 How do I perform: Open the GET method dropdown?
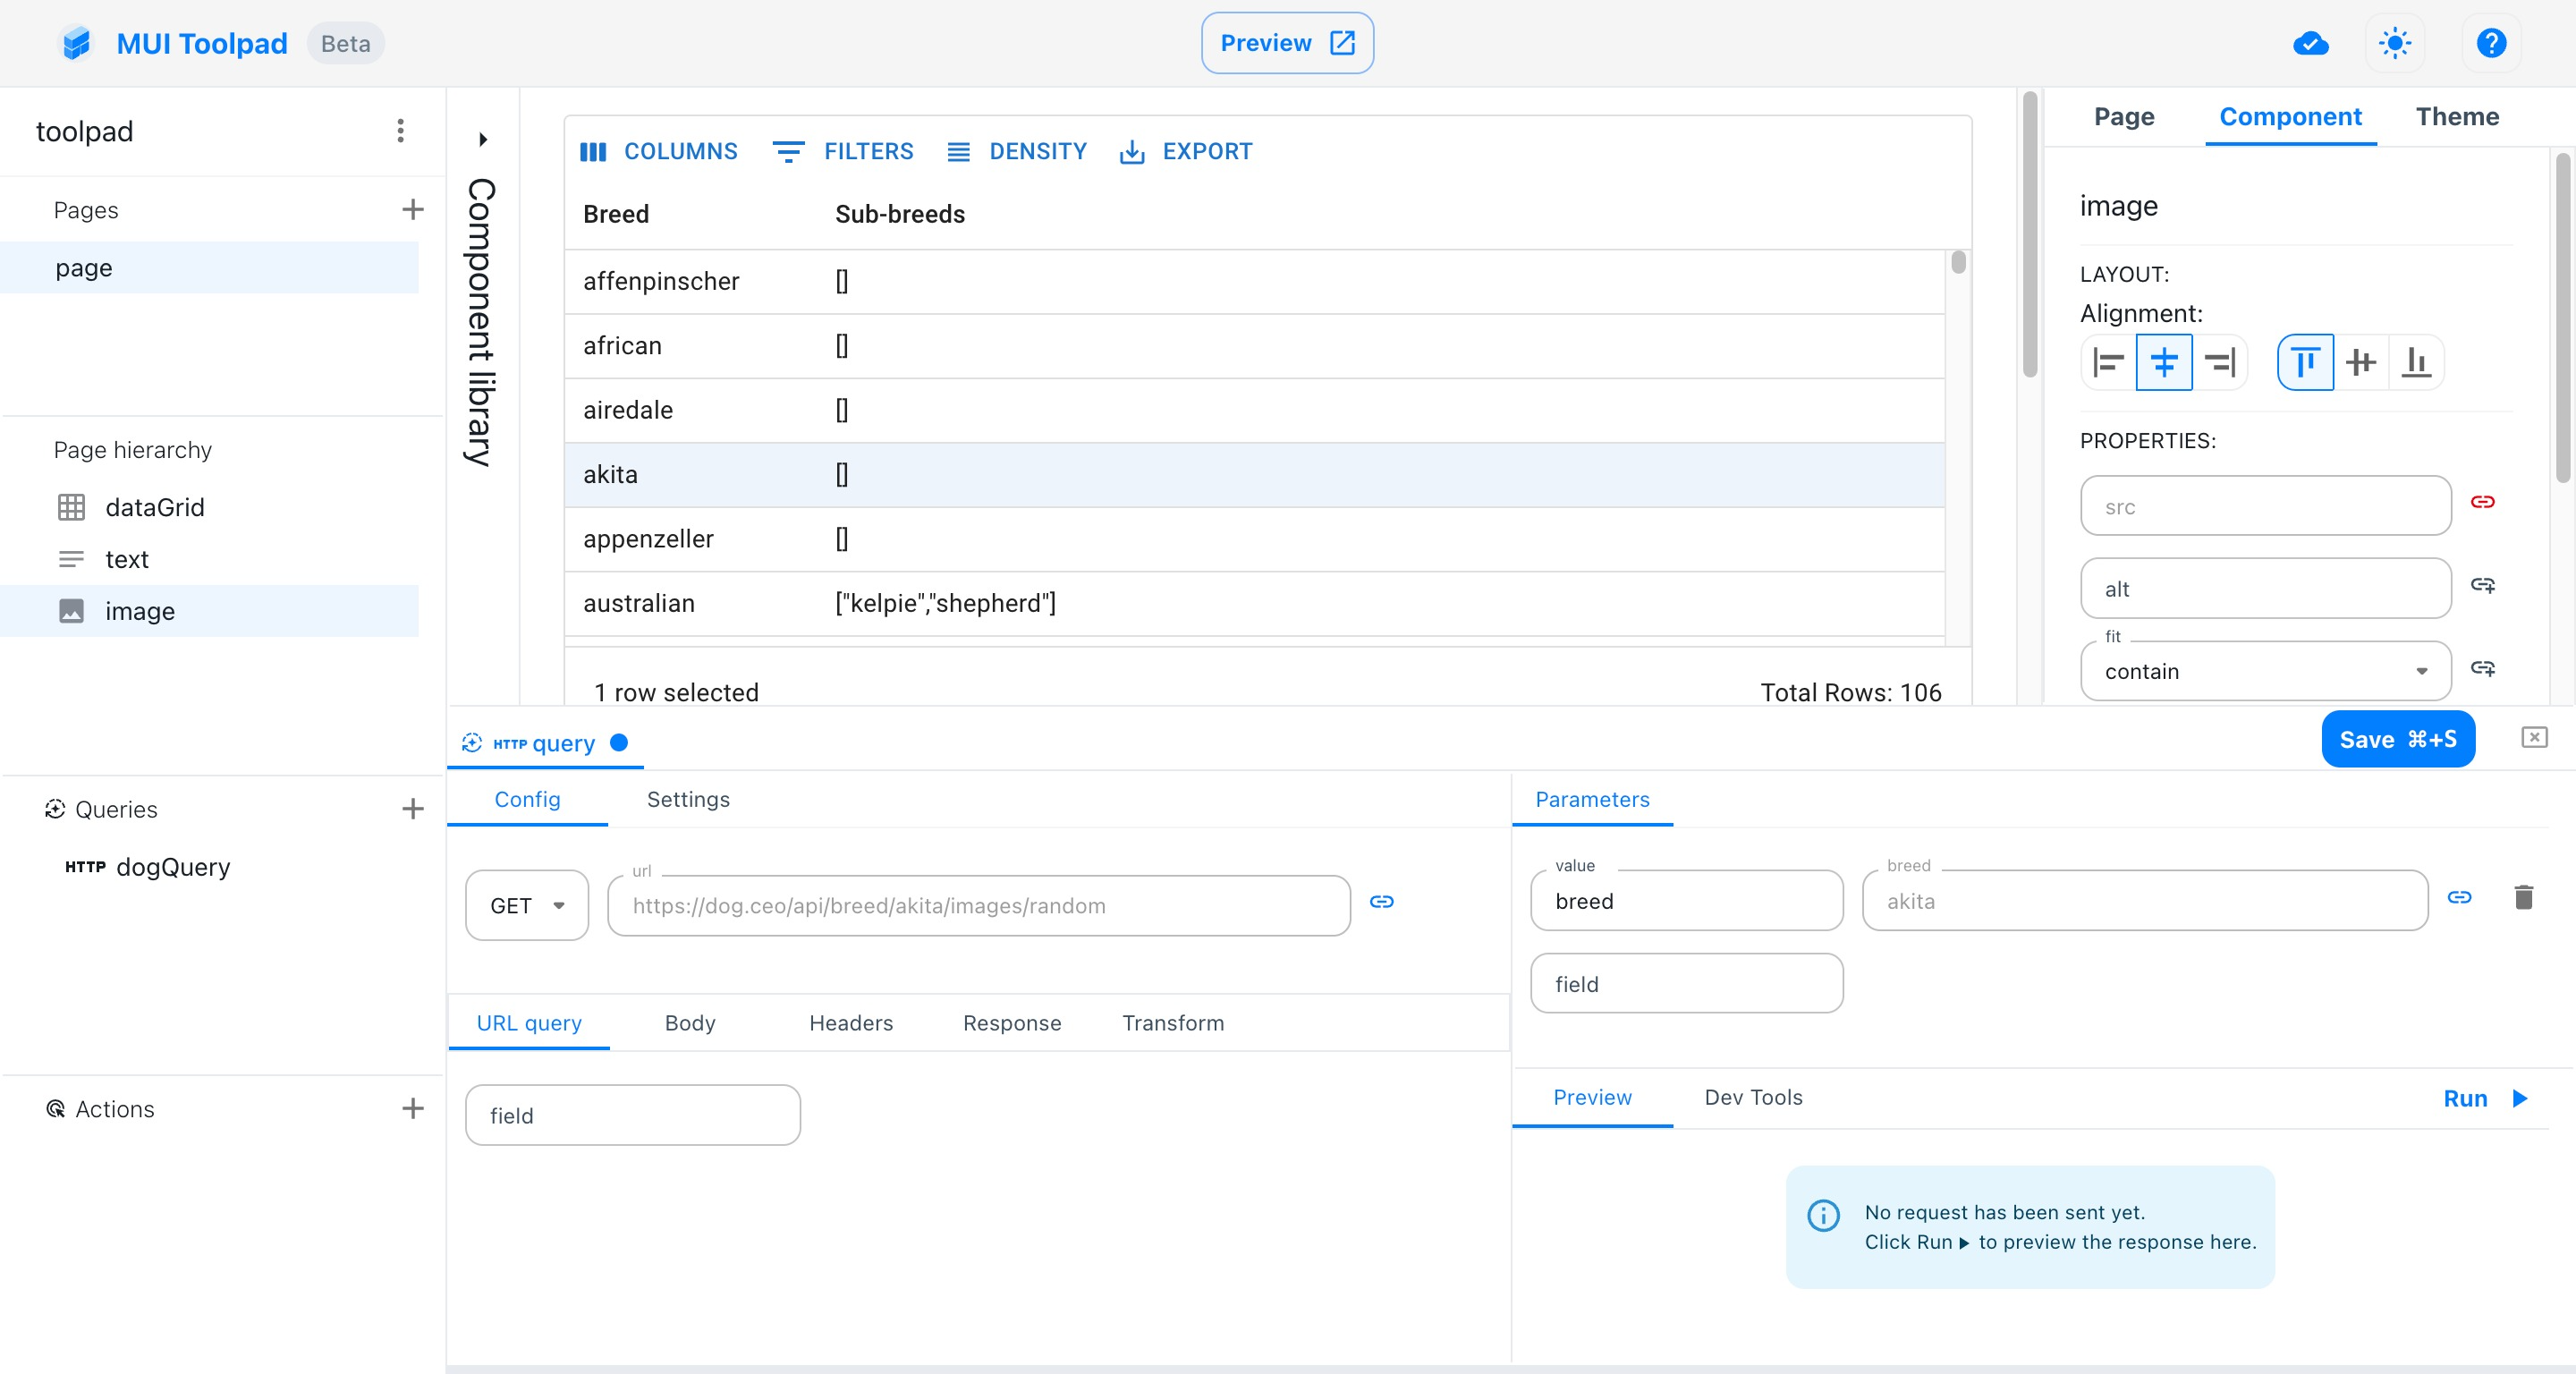point(527,905)
